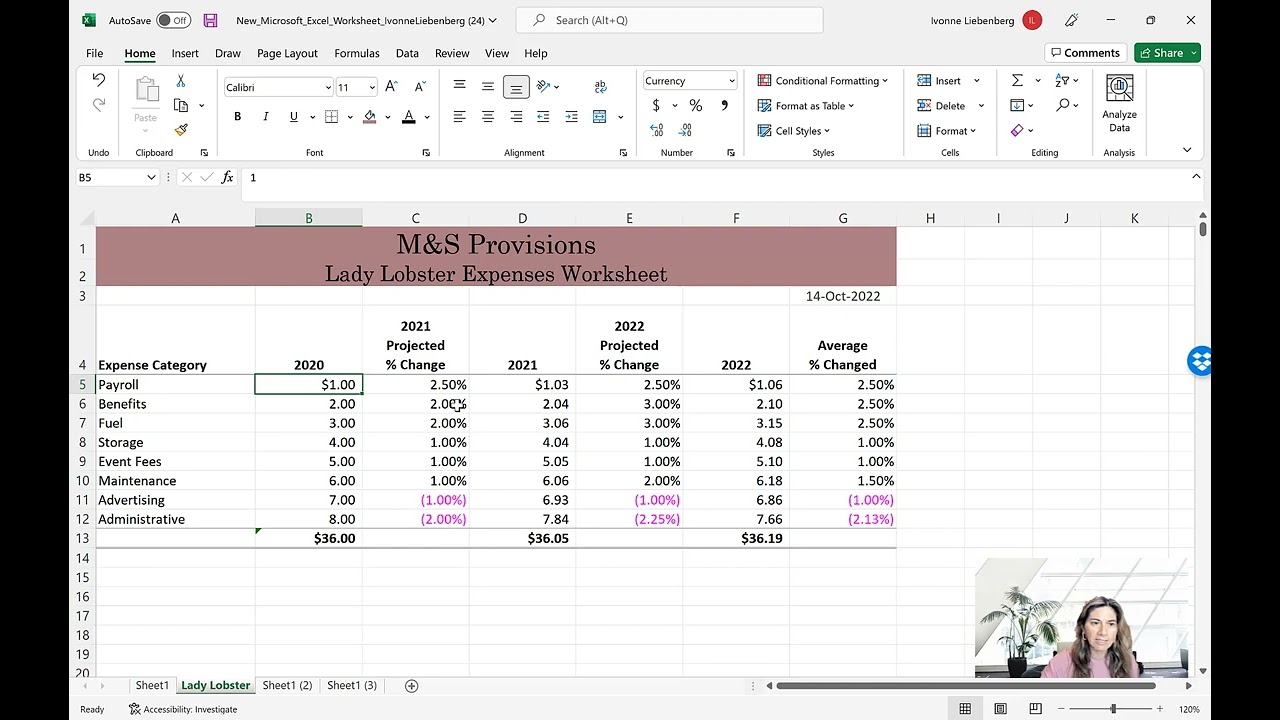Image resolution: width=1280 pixels, height=720 pixels.
Task: Open the Currency number format dropdown
Action: [731, 81]
